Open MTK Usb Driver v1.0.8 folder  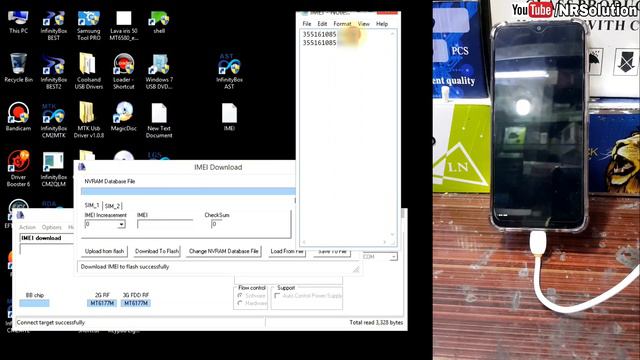point(89,120)
